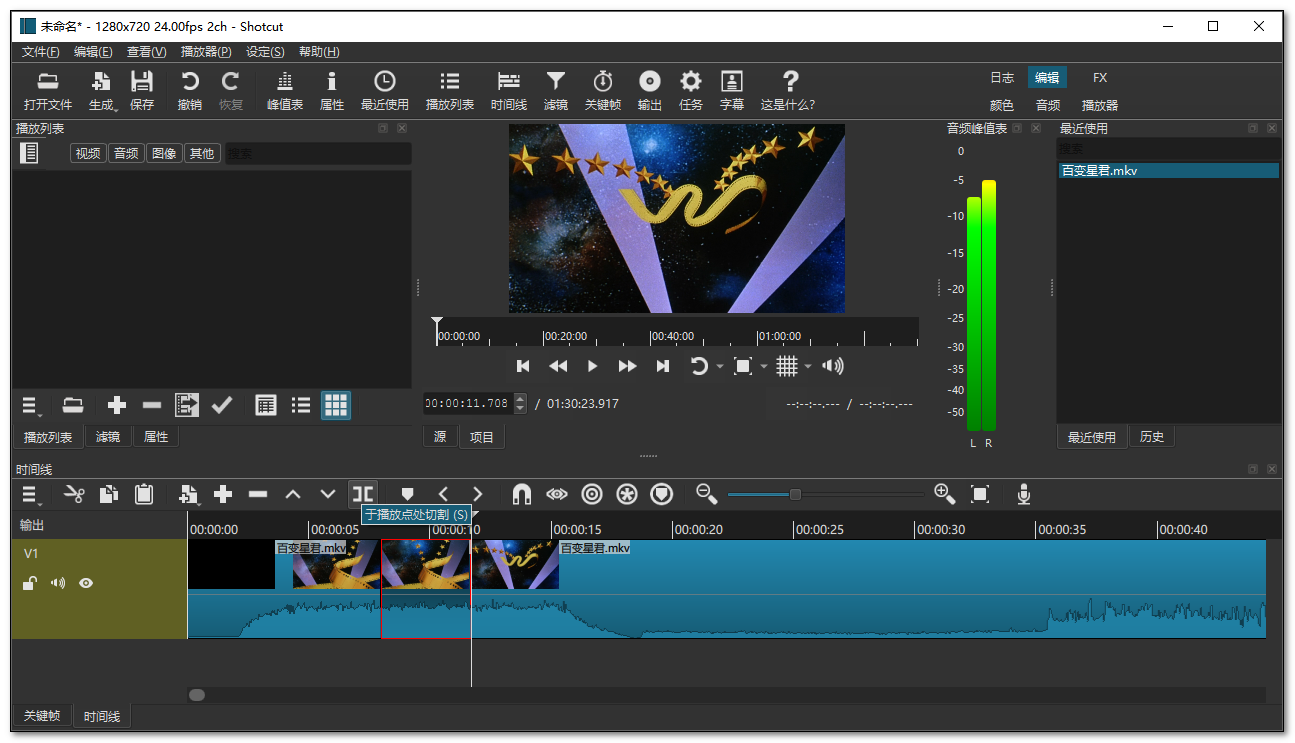Mute the V1 track speaker icon

tap(58, 583)
